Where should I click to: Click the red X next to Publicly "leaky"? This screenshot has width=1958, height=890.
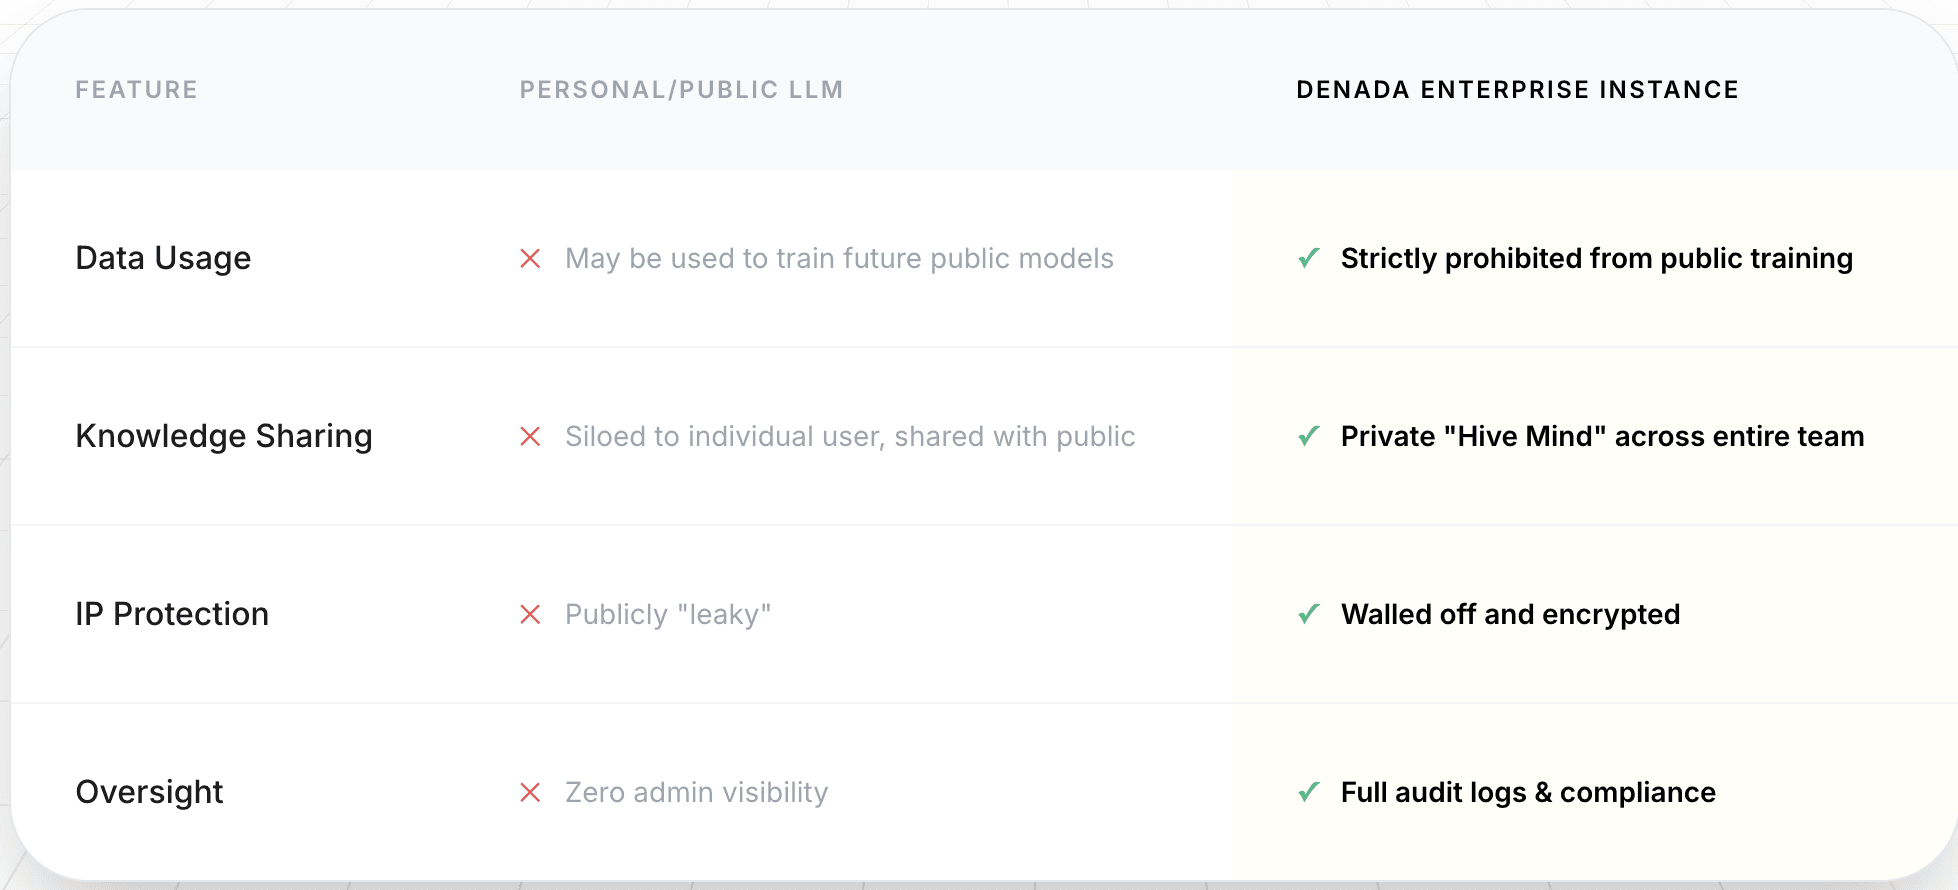click(x=530, y=615)
